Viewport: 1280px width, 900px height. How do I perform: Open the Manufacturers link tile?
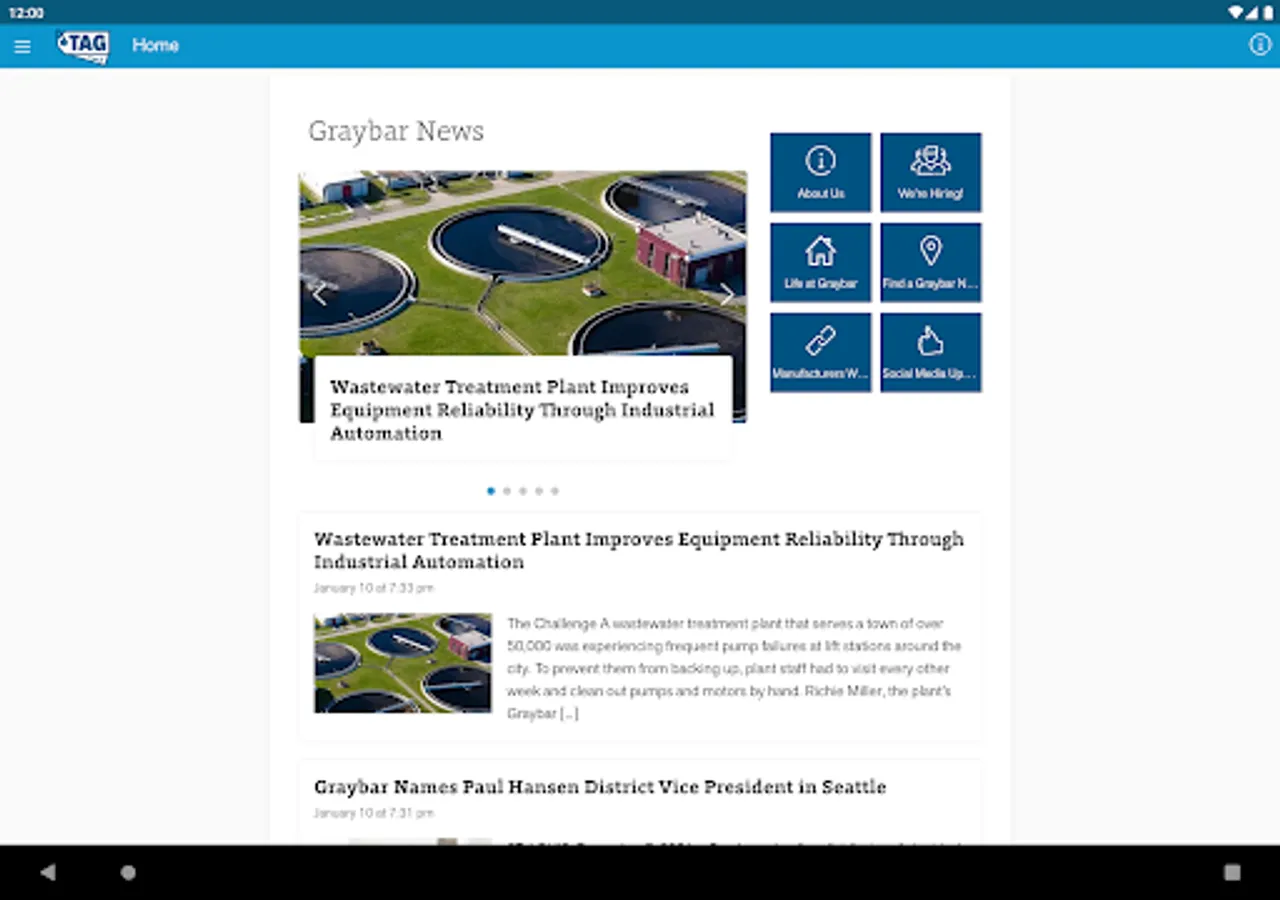[x=821, y=352]
